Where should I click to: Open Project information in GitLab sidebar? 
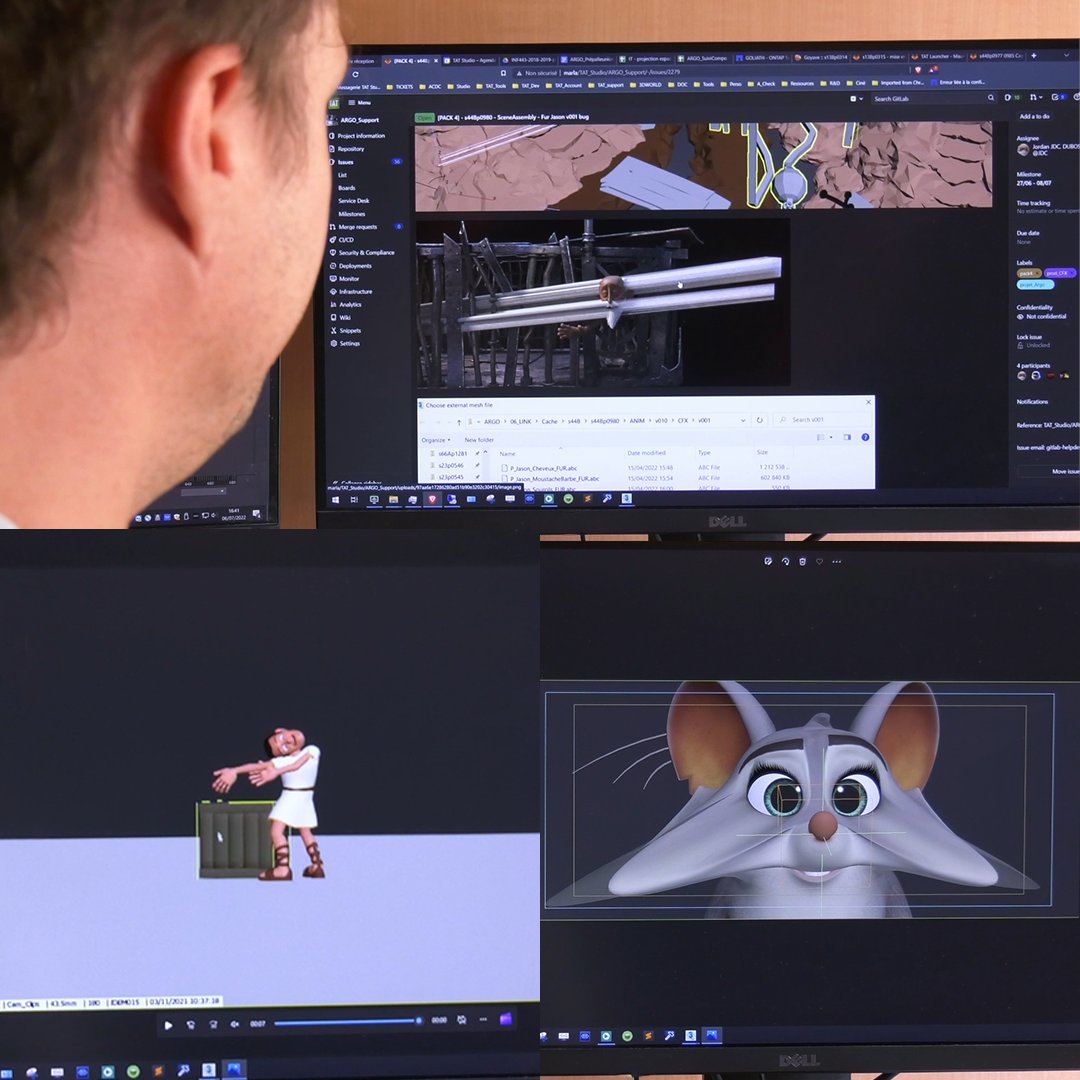(x=357, y=136)
